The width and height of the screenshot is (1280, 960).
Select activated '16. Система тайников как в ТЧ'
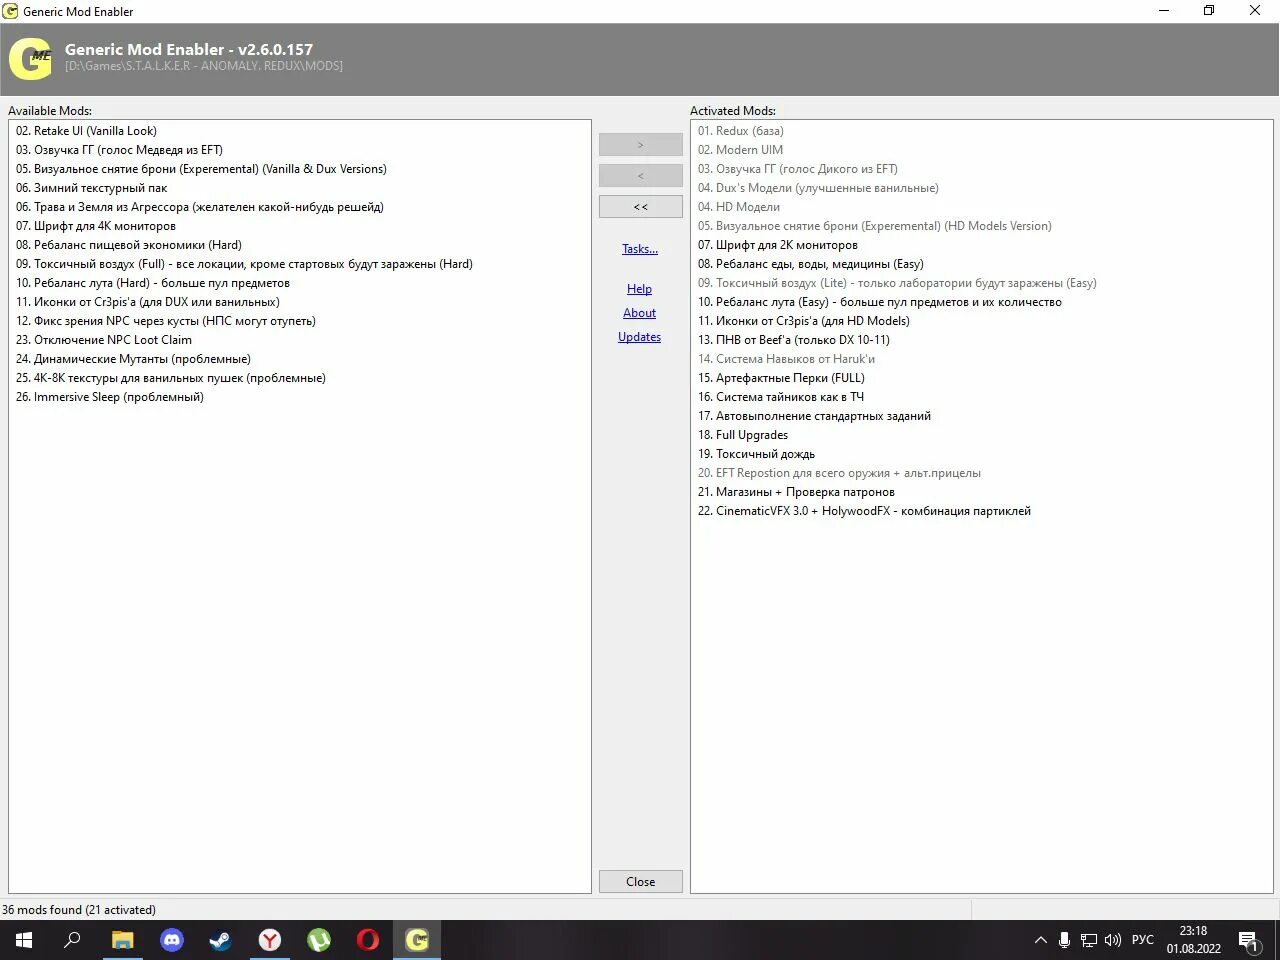pyautogui.click(x=781, y=397)
